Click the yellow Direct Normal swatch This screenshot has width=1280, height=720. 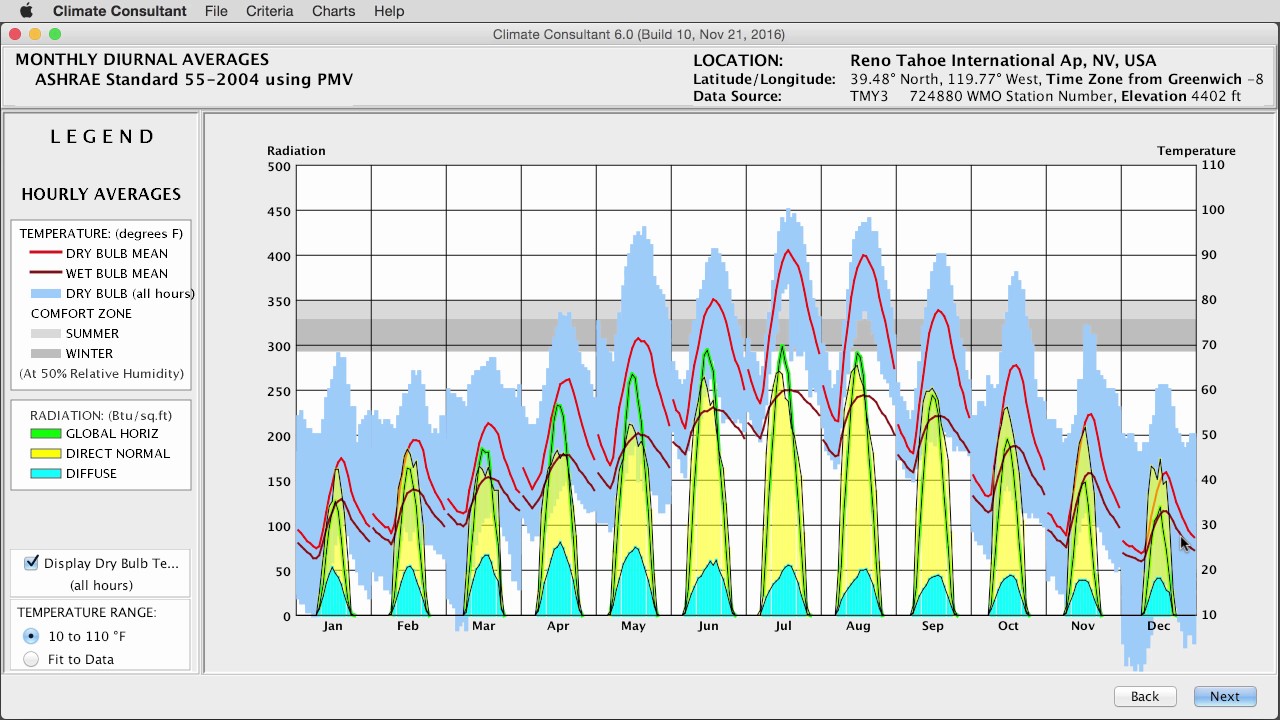click(45, 453)
